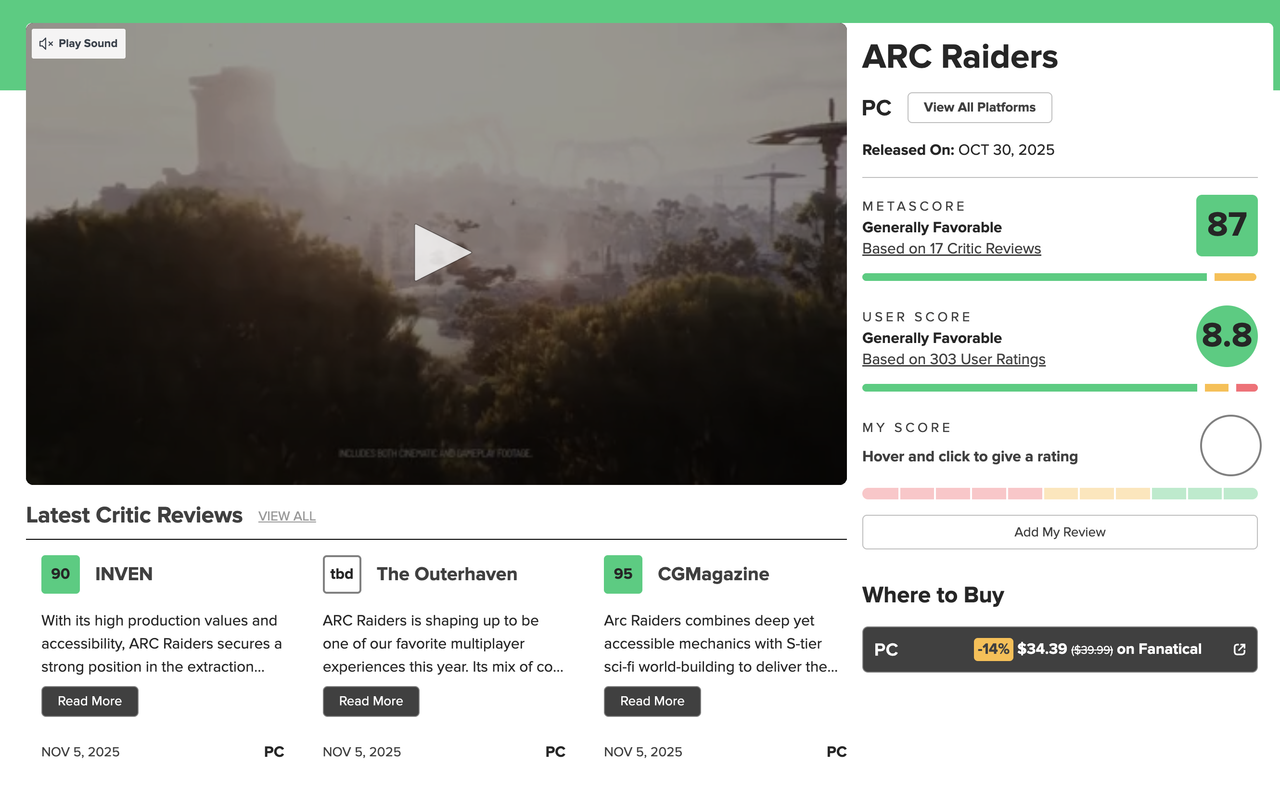Image resolution: width=1280 pixels, height=788 pixels.
Task: Open VIEW ALL critic reviews link
Action: click(x=287, y=516)
